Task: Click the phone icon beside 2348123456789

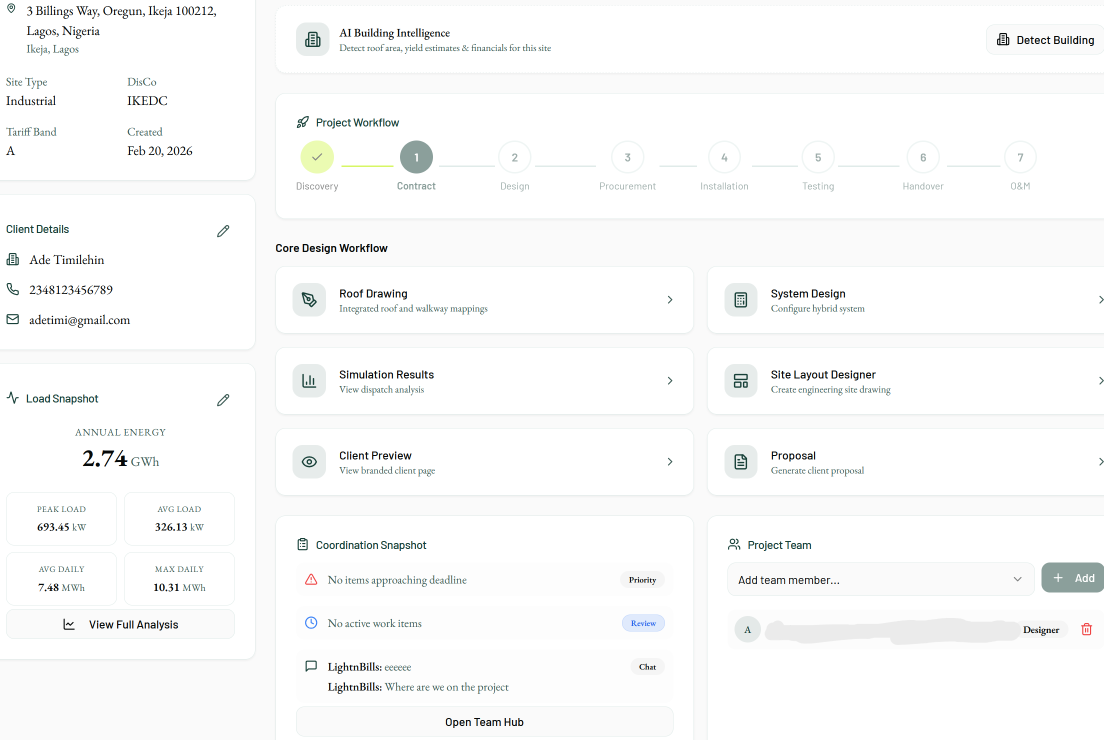Action: 13,289
